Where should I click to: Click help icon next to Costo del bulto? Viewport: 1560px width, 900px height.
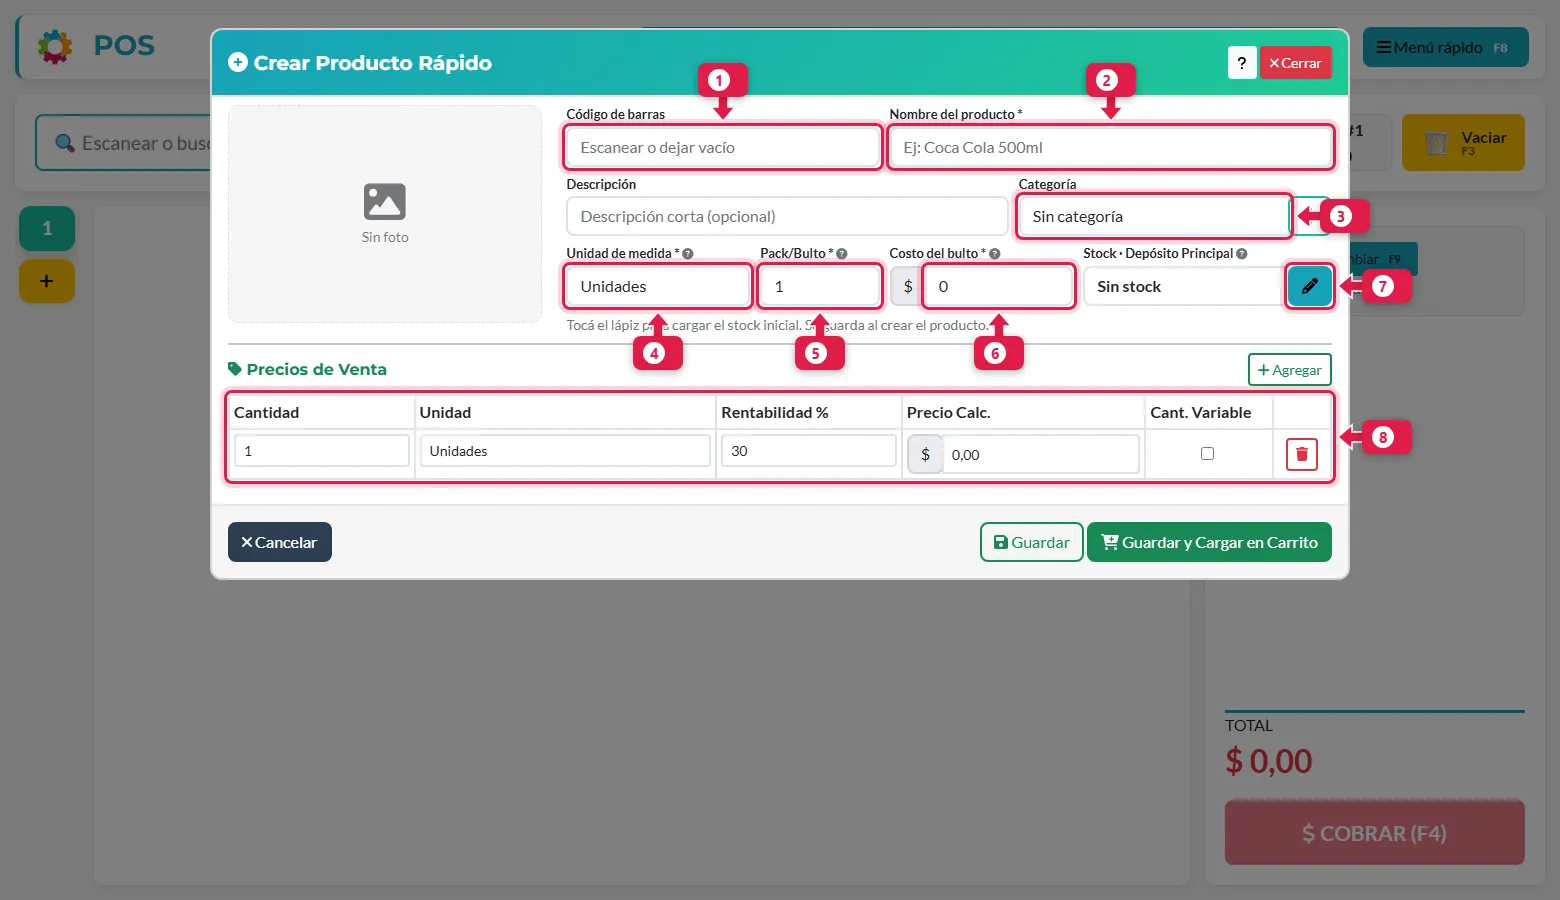(995, 254)
